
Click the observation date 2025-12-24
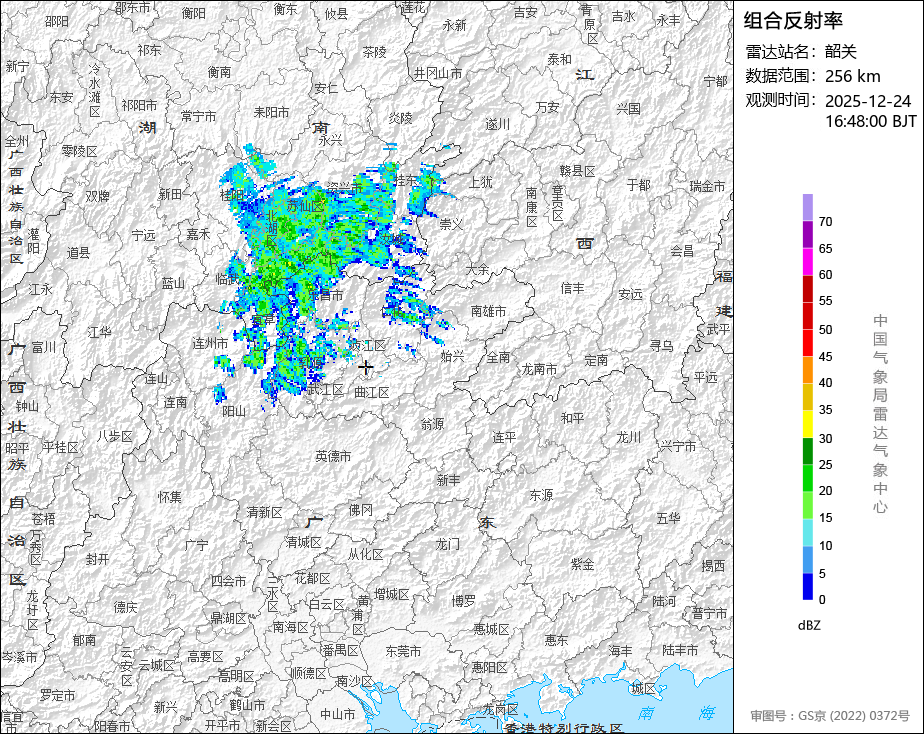[868, 101]
